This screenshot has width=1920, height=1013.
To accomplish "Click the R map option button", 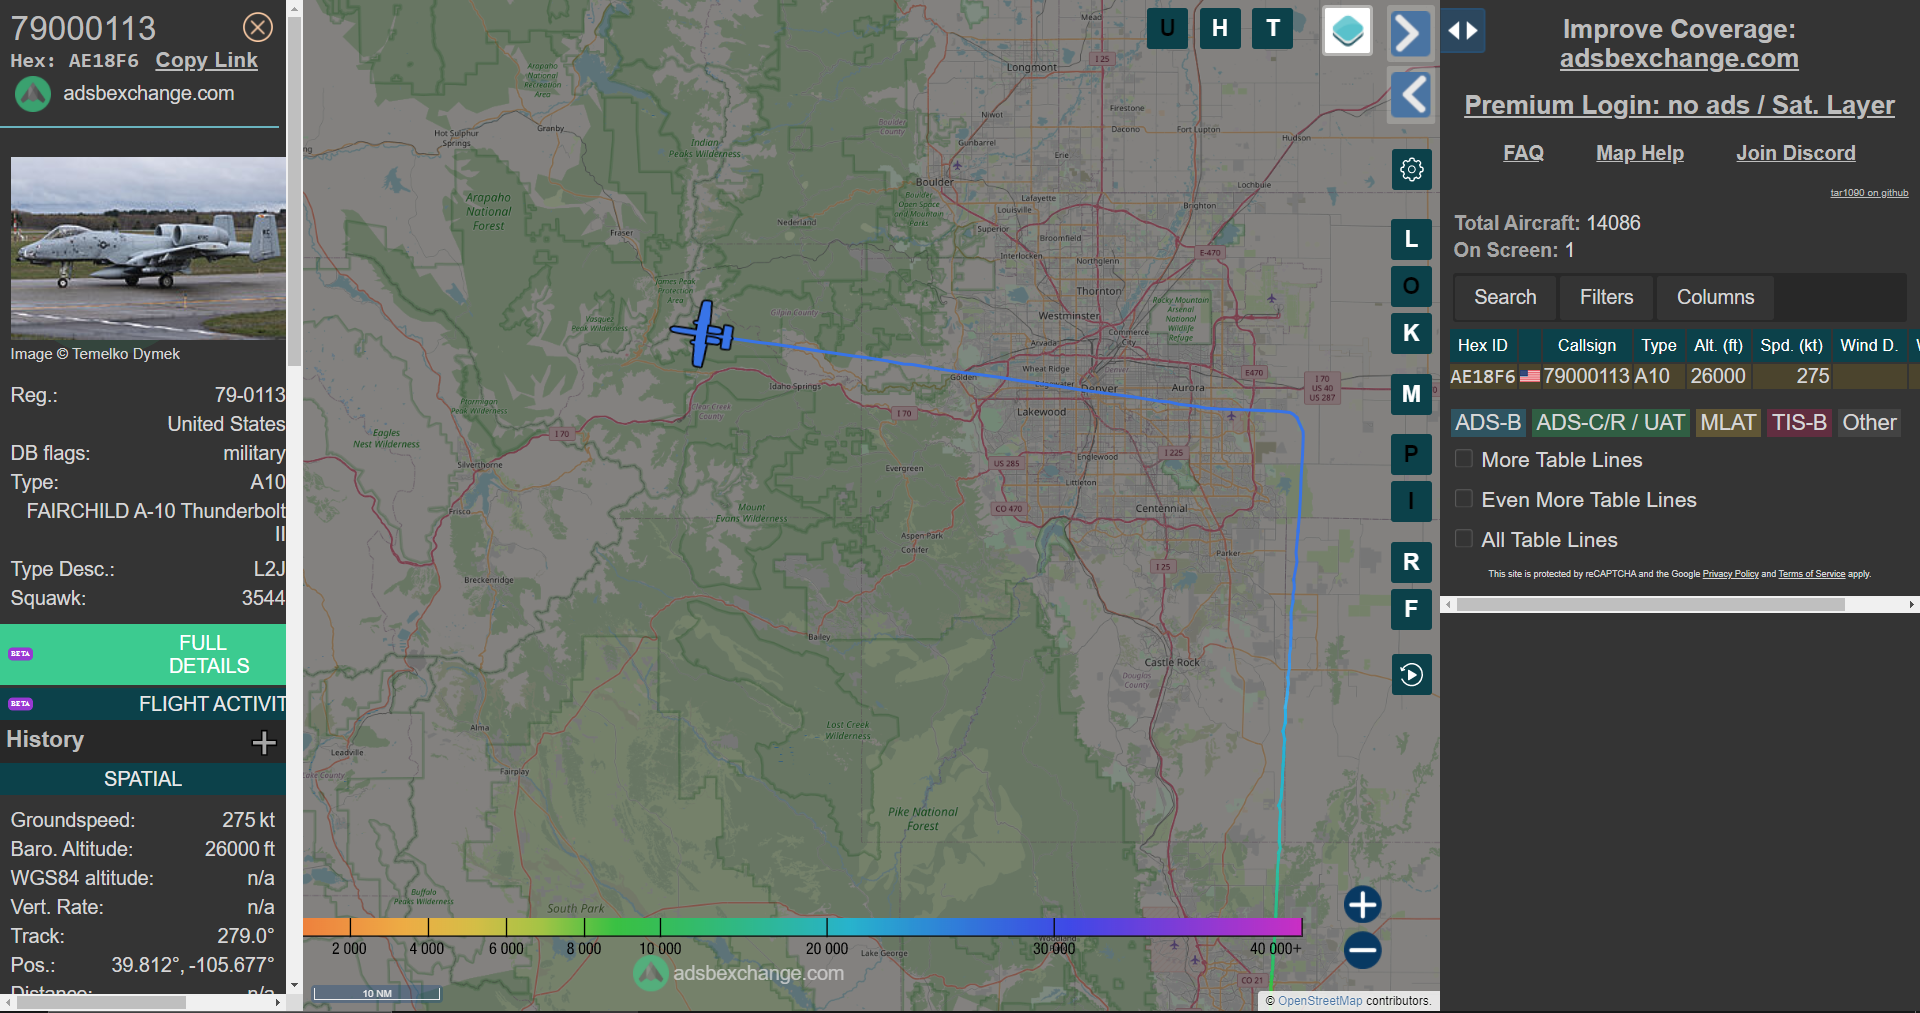I will tap(1411, 562).
